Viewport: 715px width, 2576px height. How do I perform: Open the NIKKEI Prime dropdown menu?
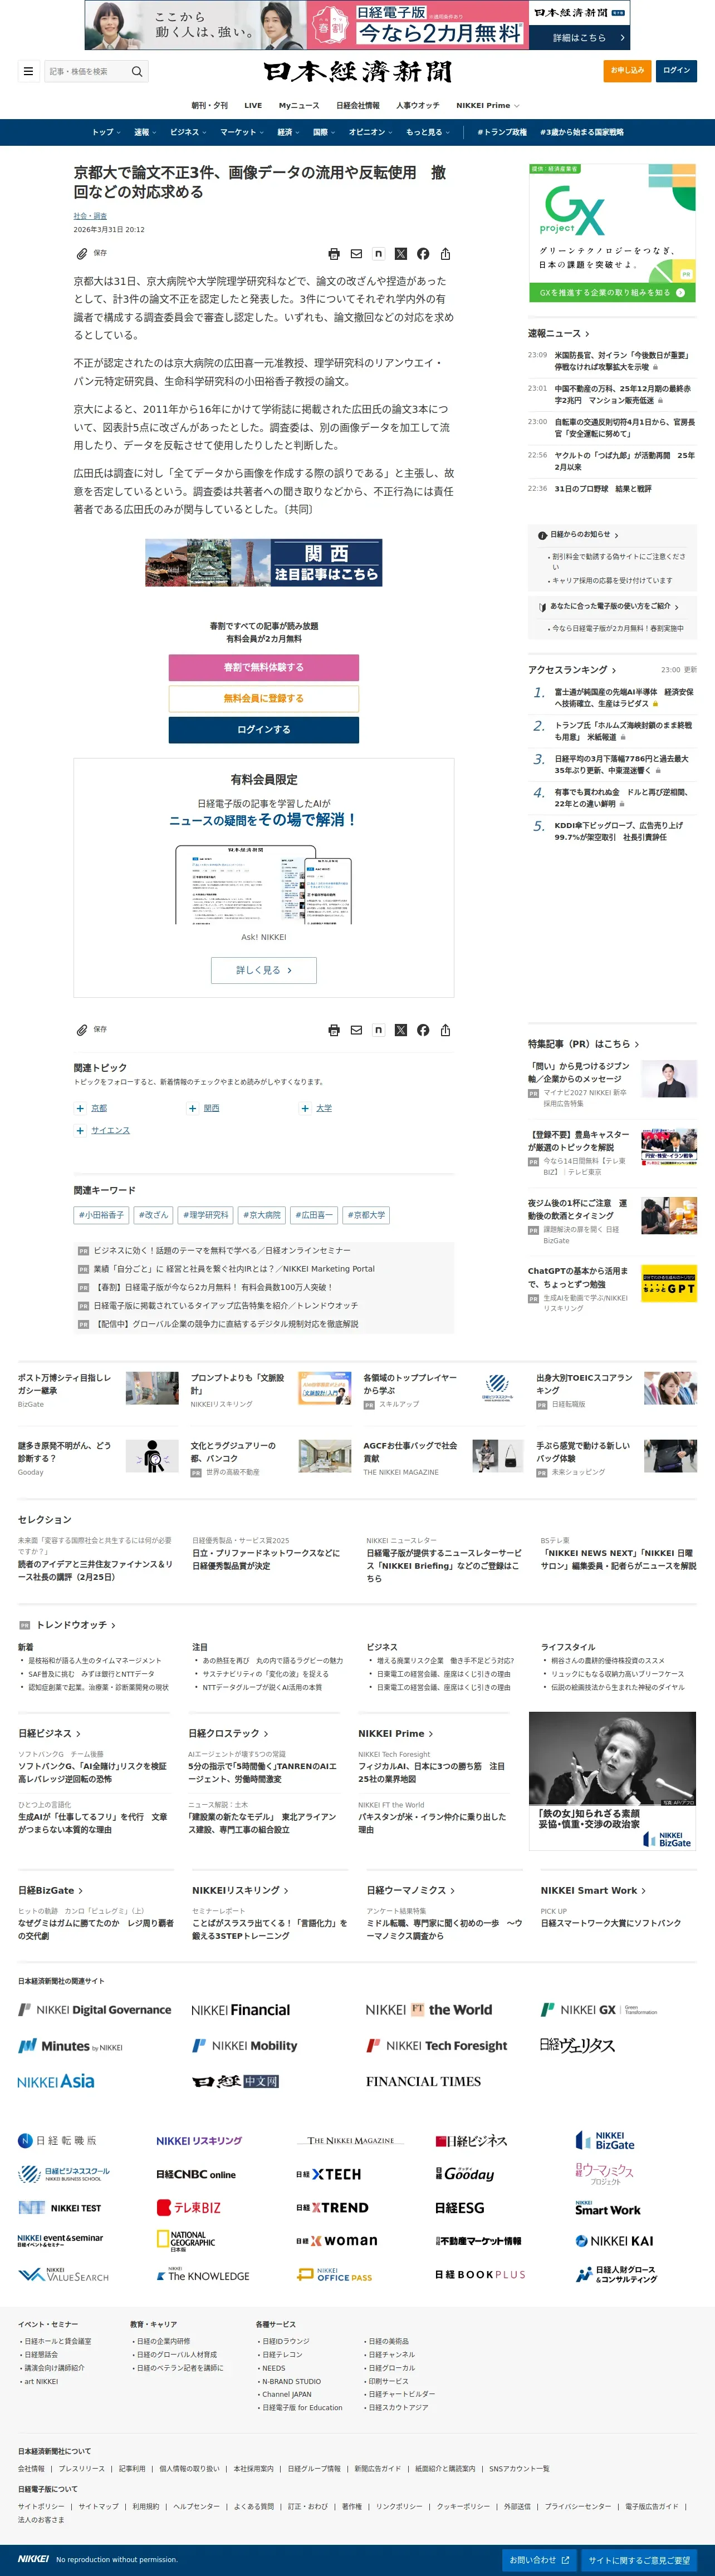487,105
